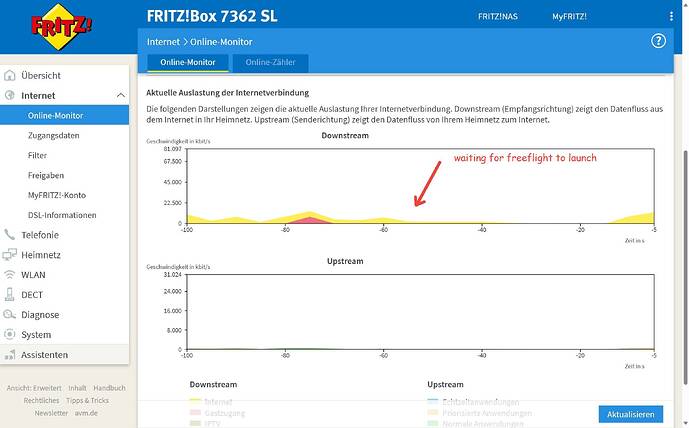This screenshot has width=689, height=428.
Task: Open the avm.de footer link
Action: (x=86, y=413)
